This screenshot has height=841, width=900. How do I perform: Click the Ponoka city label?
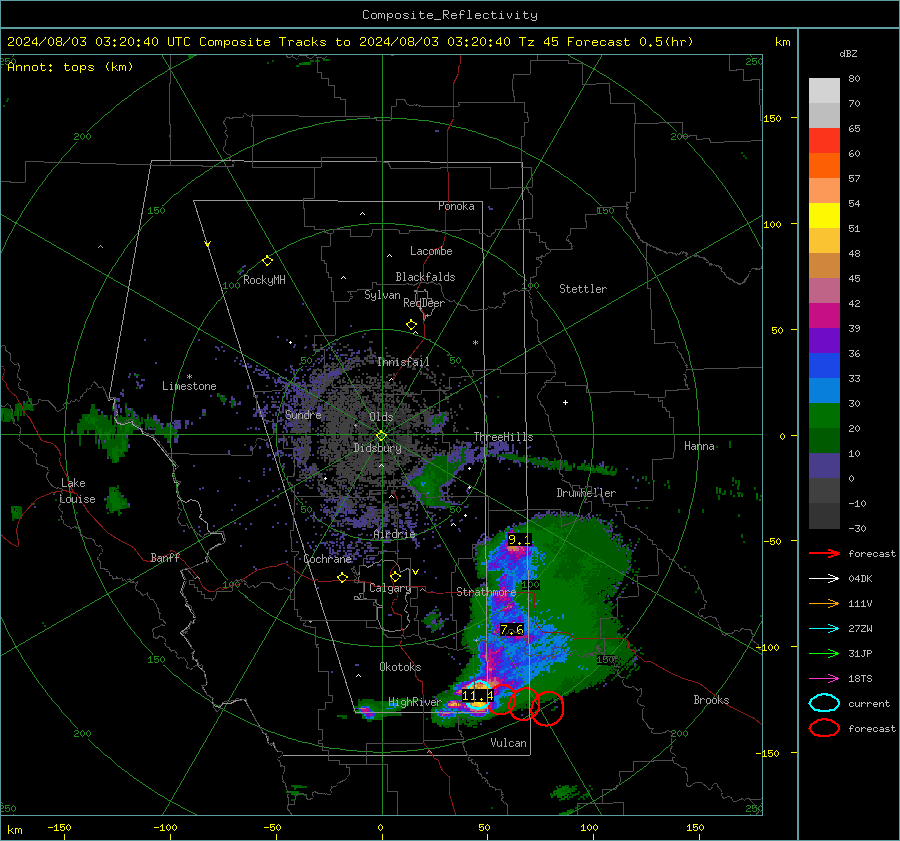pos(456,206)
